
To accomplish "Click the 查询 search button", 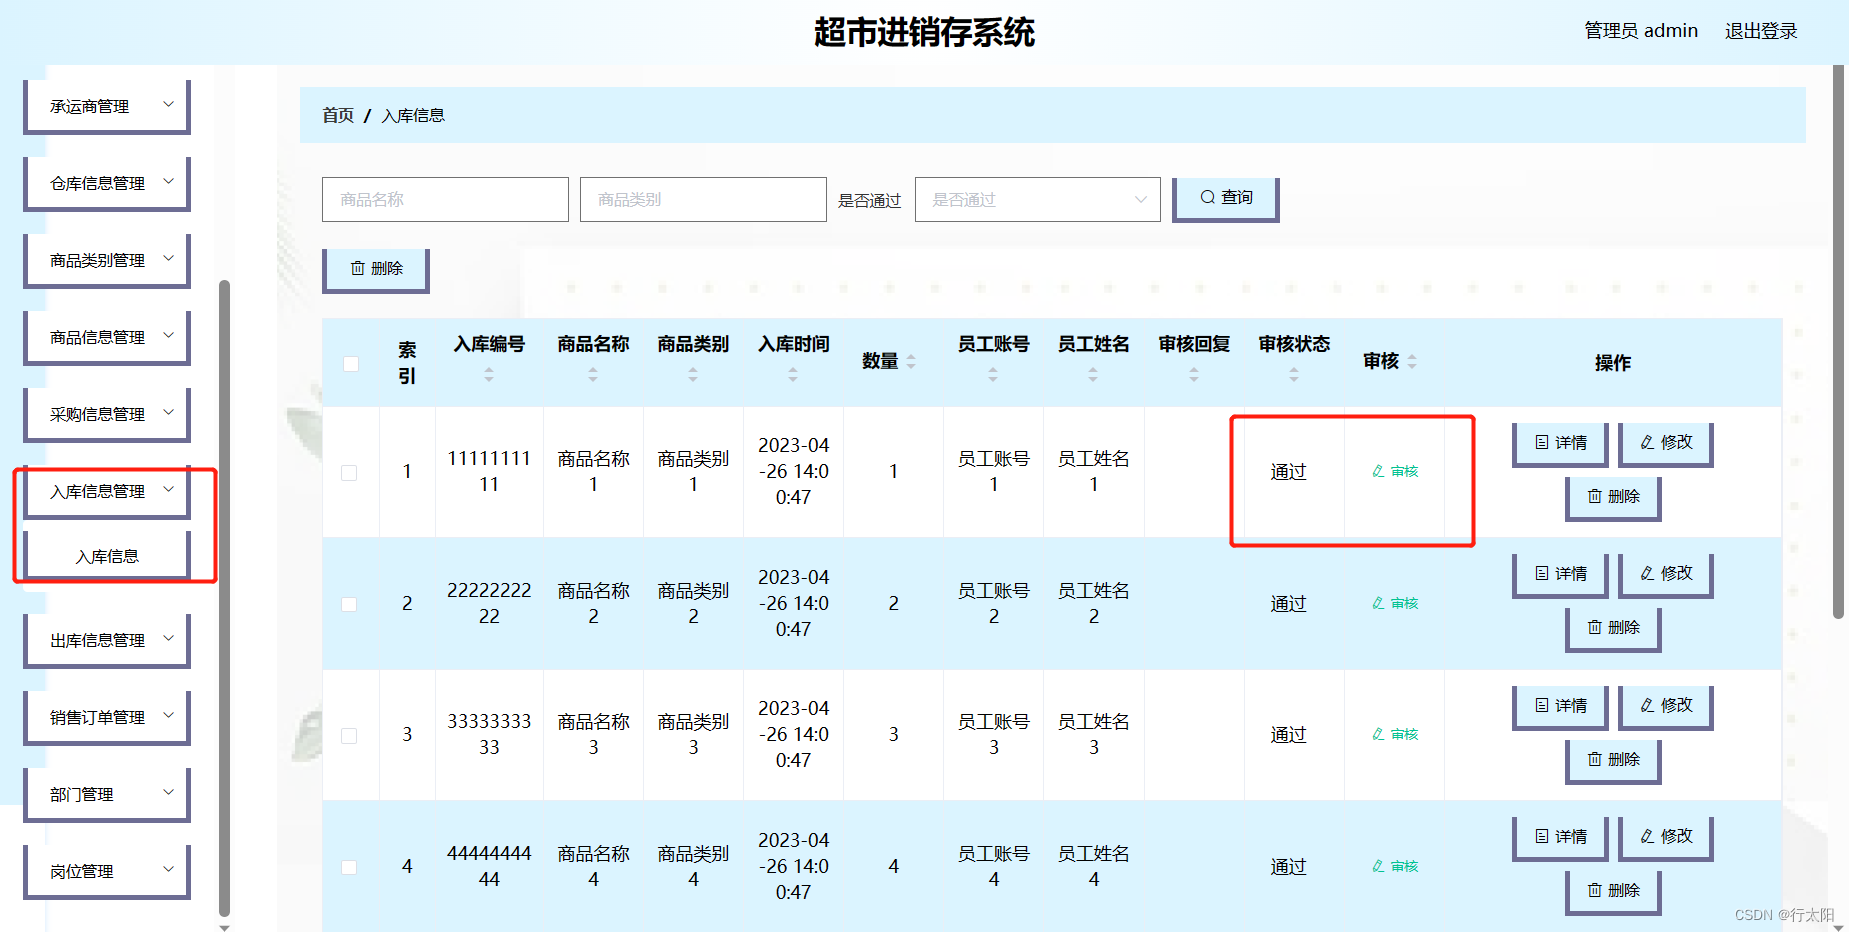I will coord(1225,199).
